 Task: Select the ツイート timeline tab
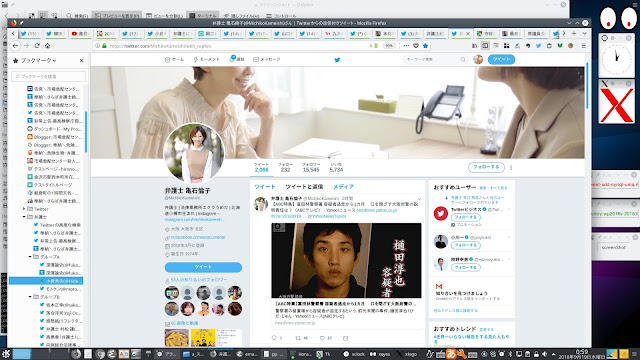pos(265,187)
